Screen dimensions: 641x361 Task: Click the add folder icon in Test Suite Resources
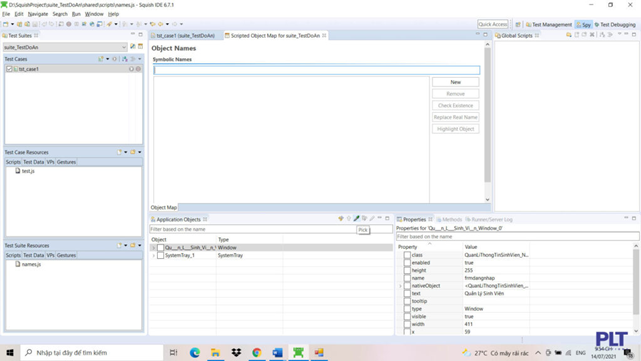coord(133,245)
